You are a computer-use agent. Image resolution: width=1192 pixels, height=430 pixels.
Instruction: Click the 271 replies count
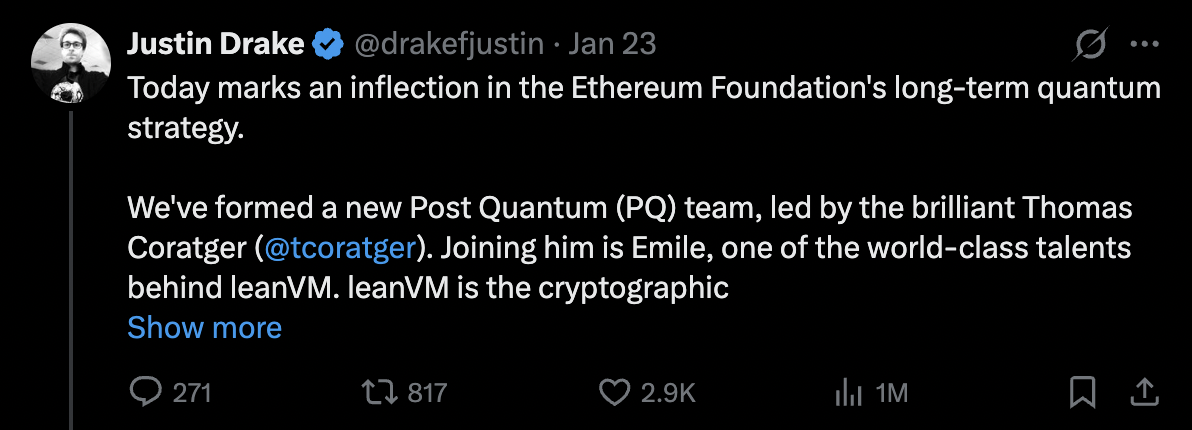point(192,393)
